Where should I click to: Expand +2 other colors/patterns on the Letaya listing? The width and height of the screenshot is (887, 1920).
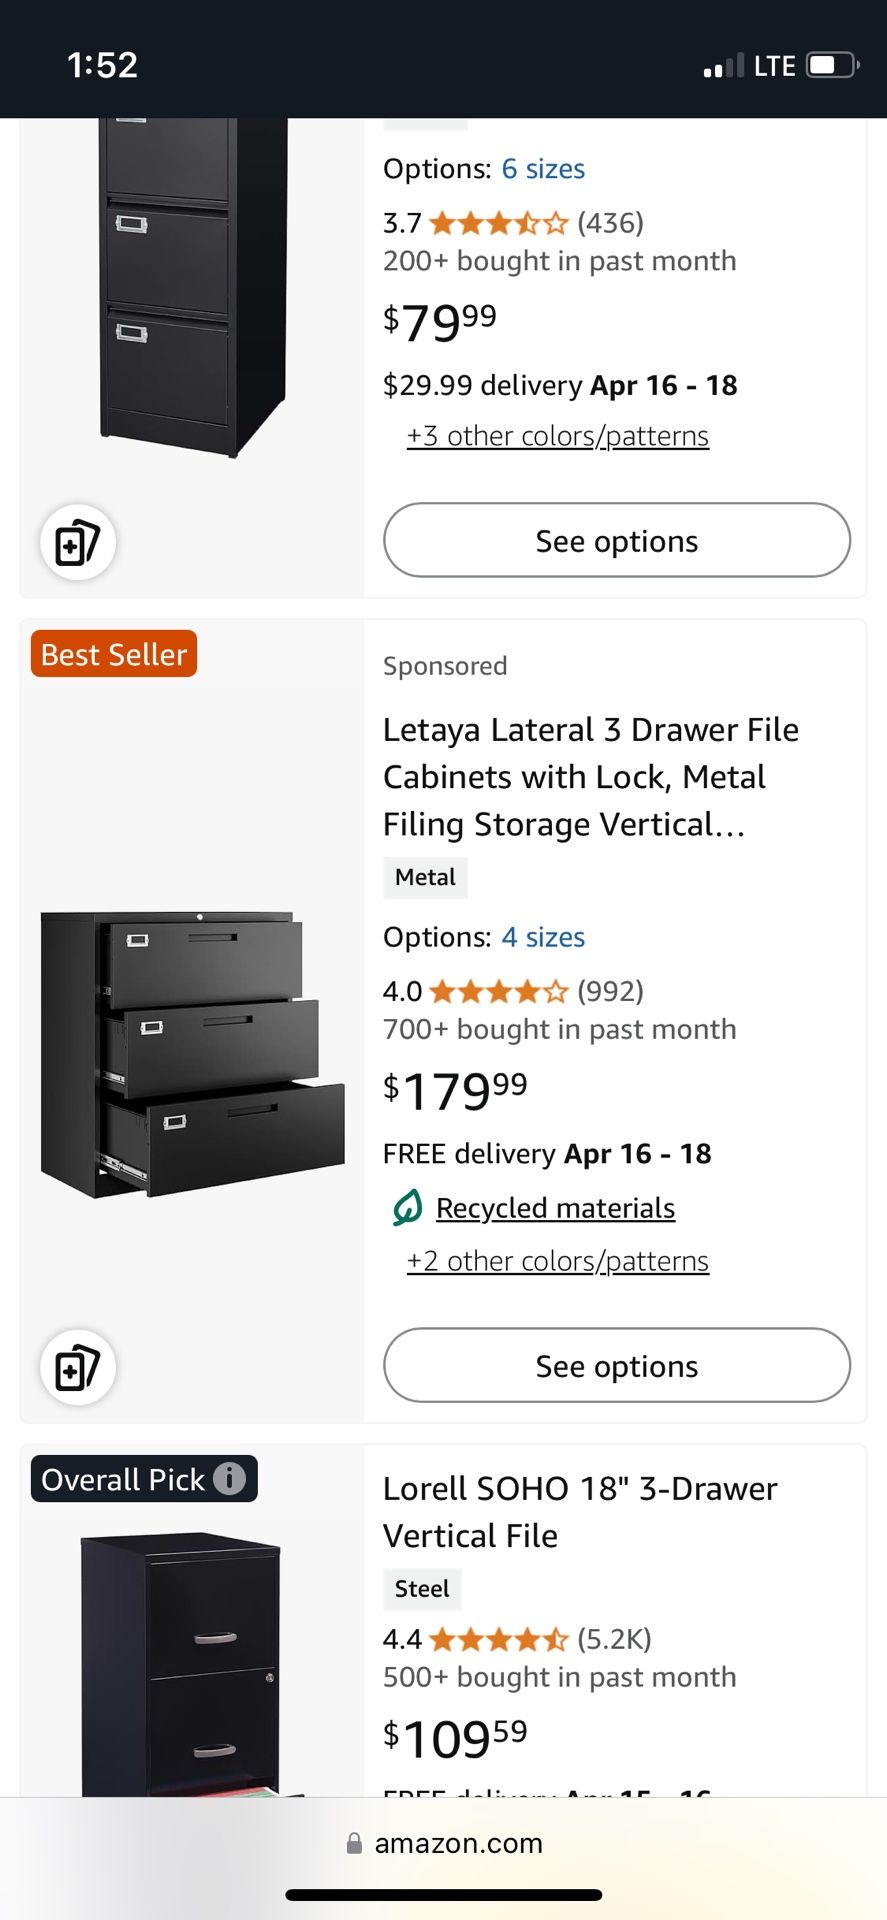click(x=557, y=1261)
